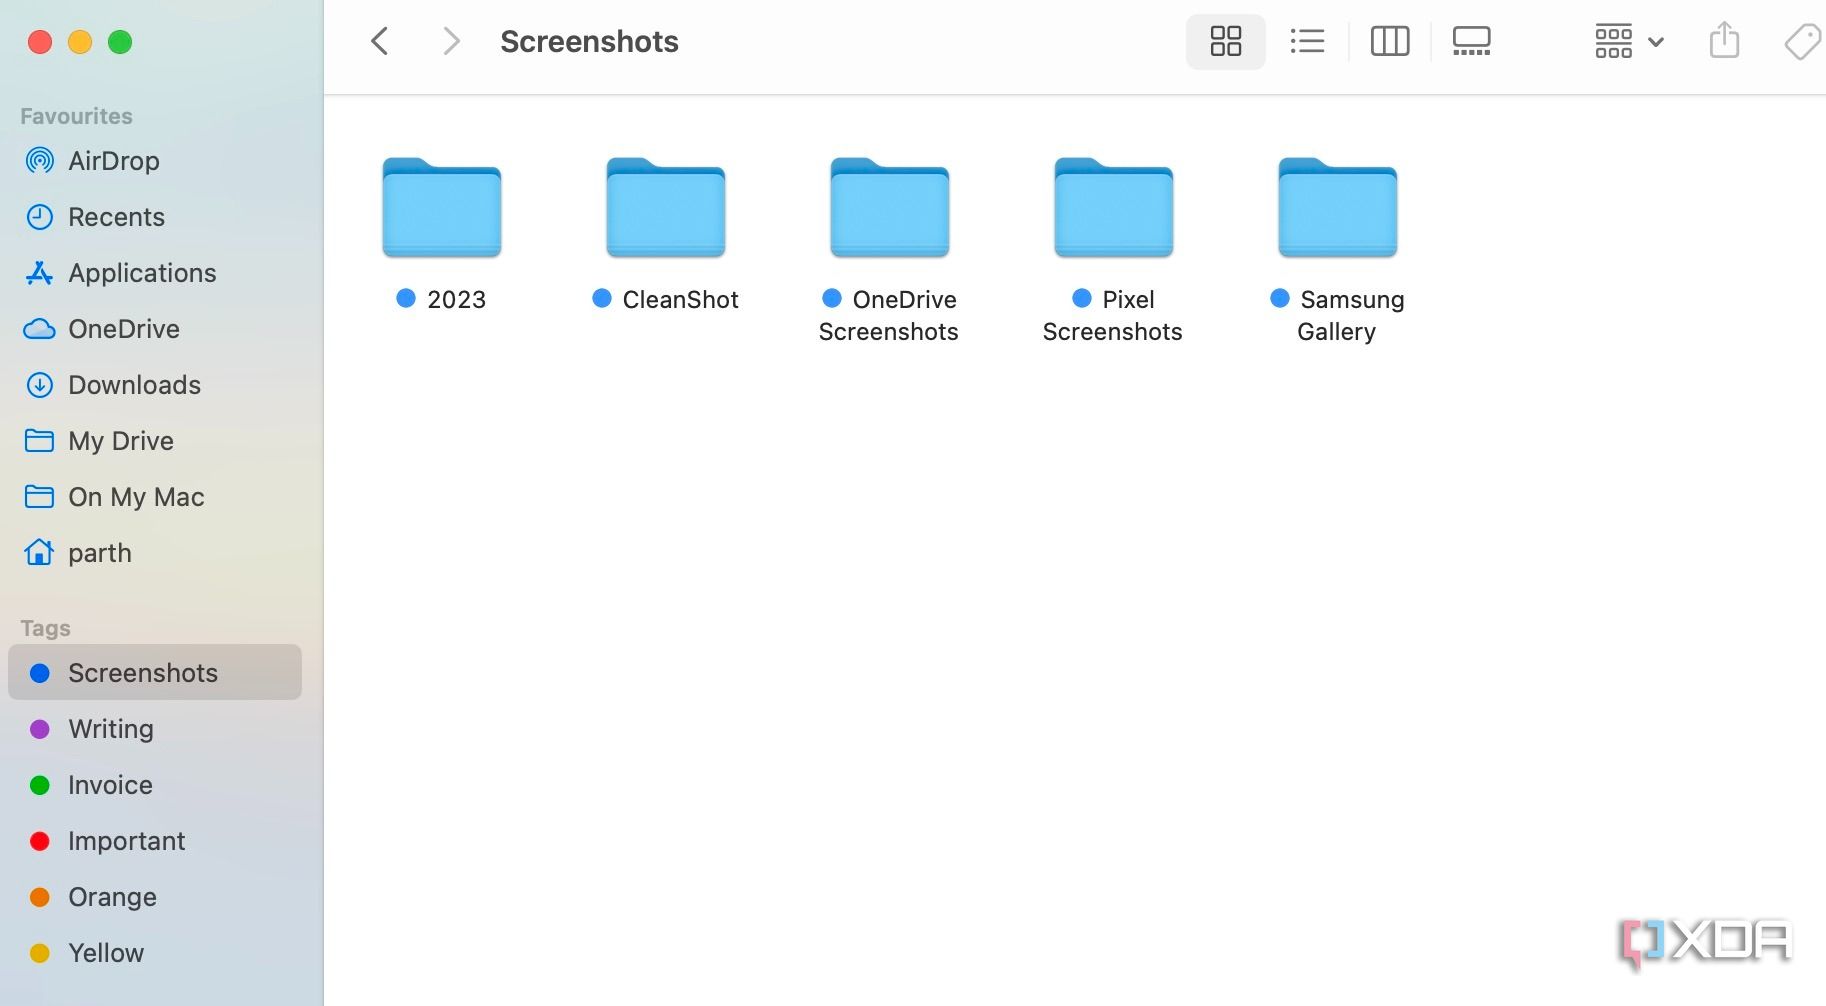
Task: Go to the Downloads folder
Action: click(x=133, y=384)
